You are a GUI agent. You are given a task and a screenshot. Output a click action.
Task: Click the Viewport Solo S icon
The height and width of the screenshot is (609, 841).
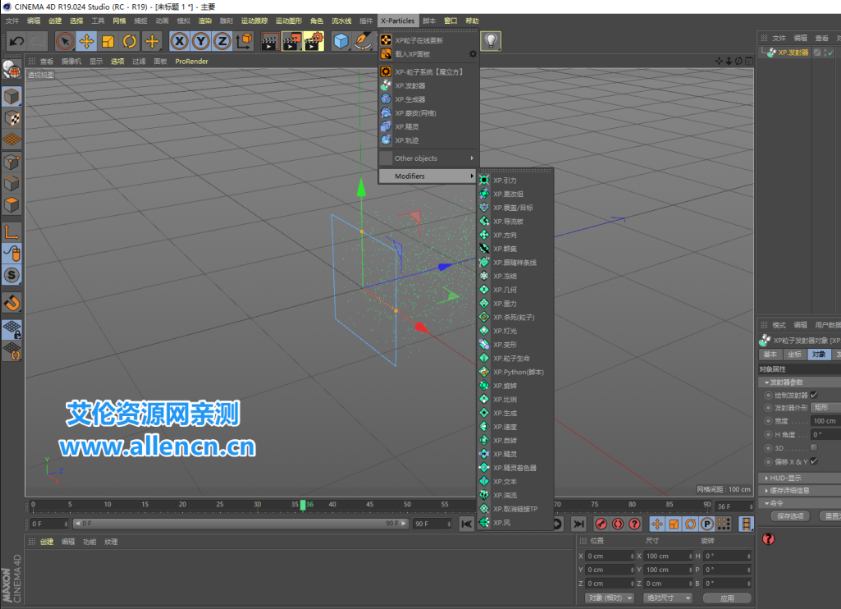click(x=12, y=275)
